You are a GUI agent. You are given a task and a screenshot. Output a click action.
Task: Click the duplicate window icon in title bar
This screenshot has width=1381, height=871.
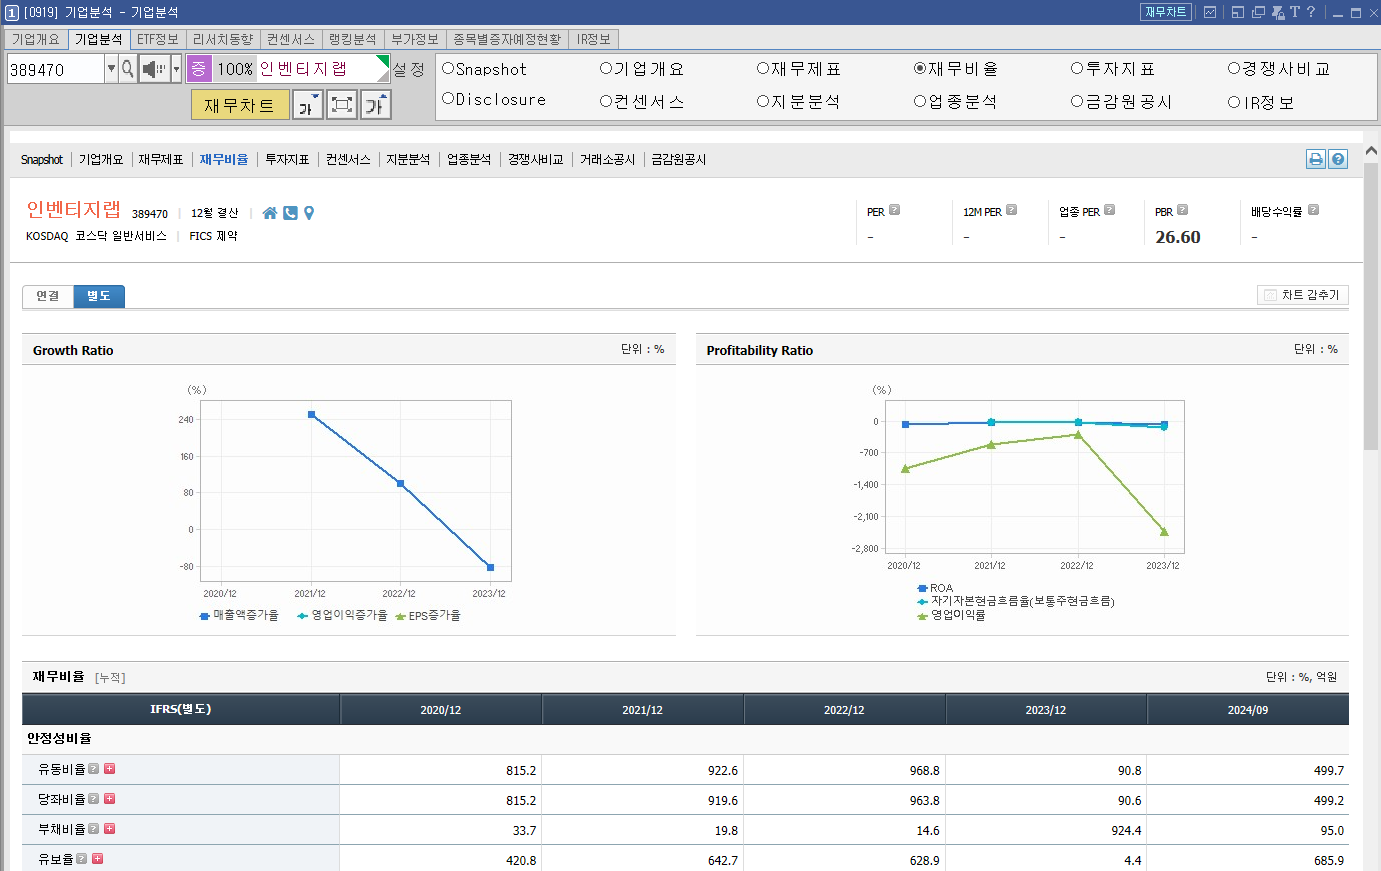click(1258, 12)
